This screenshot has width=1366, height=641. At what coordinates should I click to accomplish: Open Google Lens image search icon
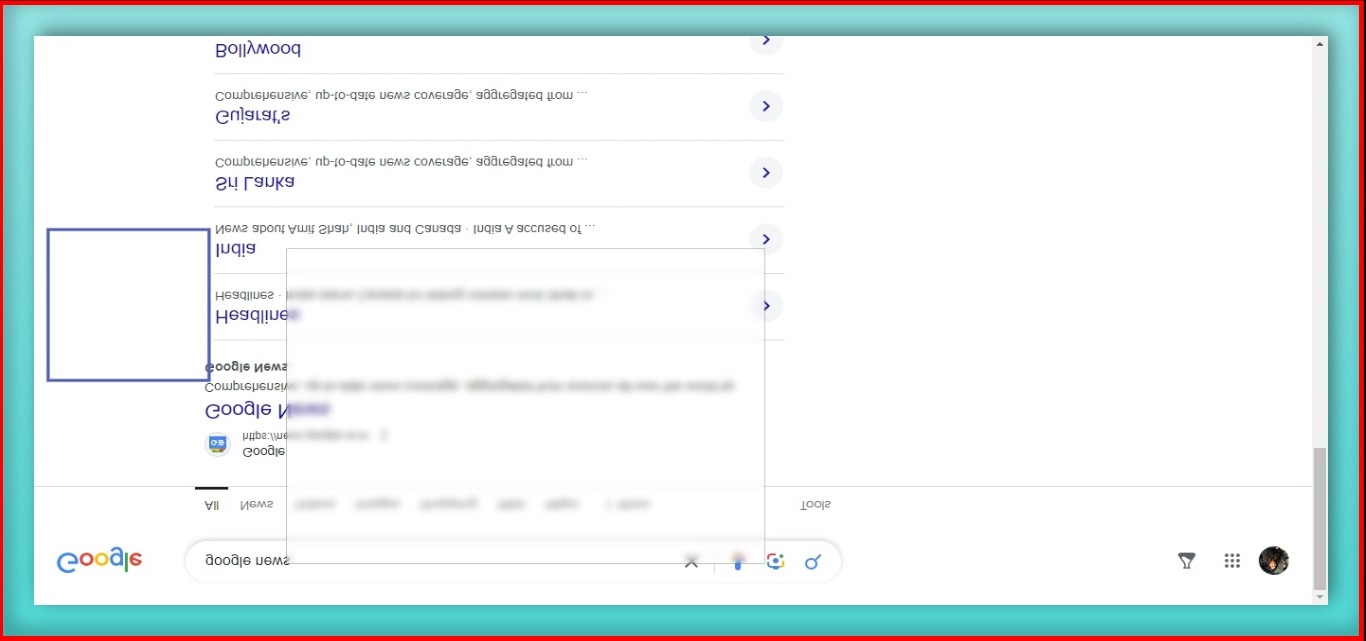[775, 561]
